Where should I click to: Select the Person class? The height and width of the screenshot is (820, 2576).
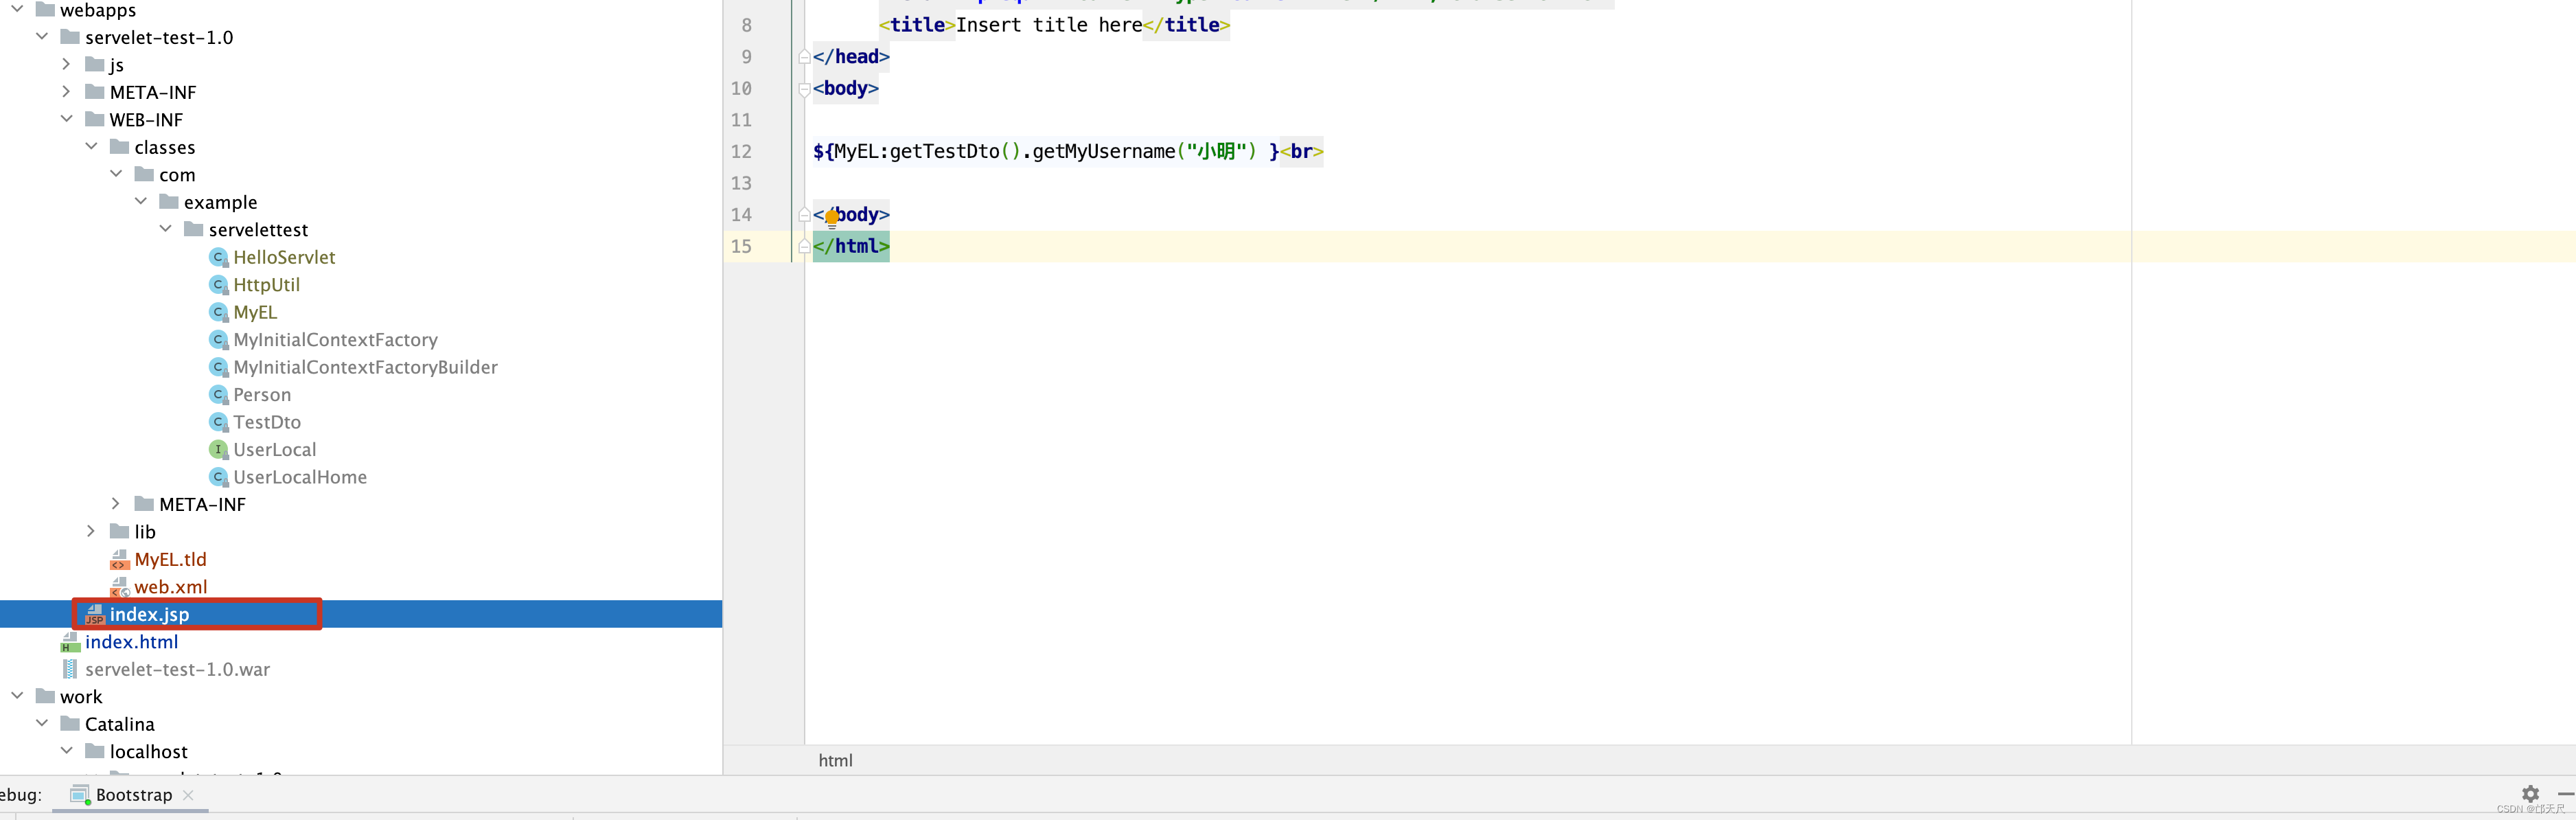click(x=262, y=395)
